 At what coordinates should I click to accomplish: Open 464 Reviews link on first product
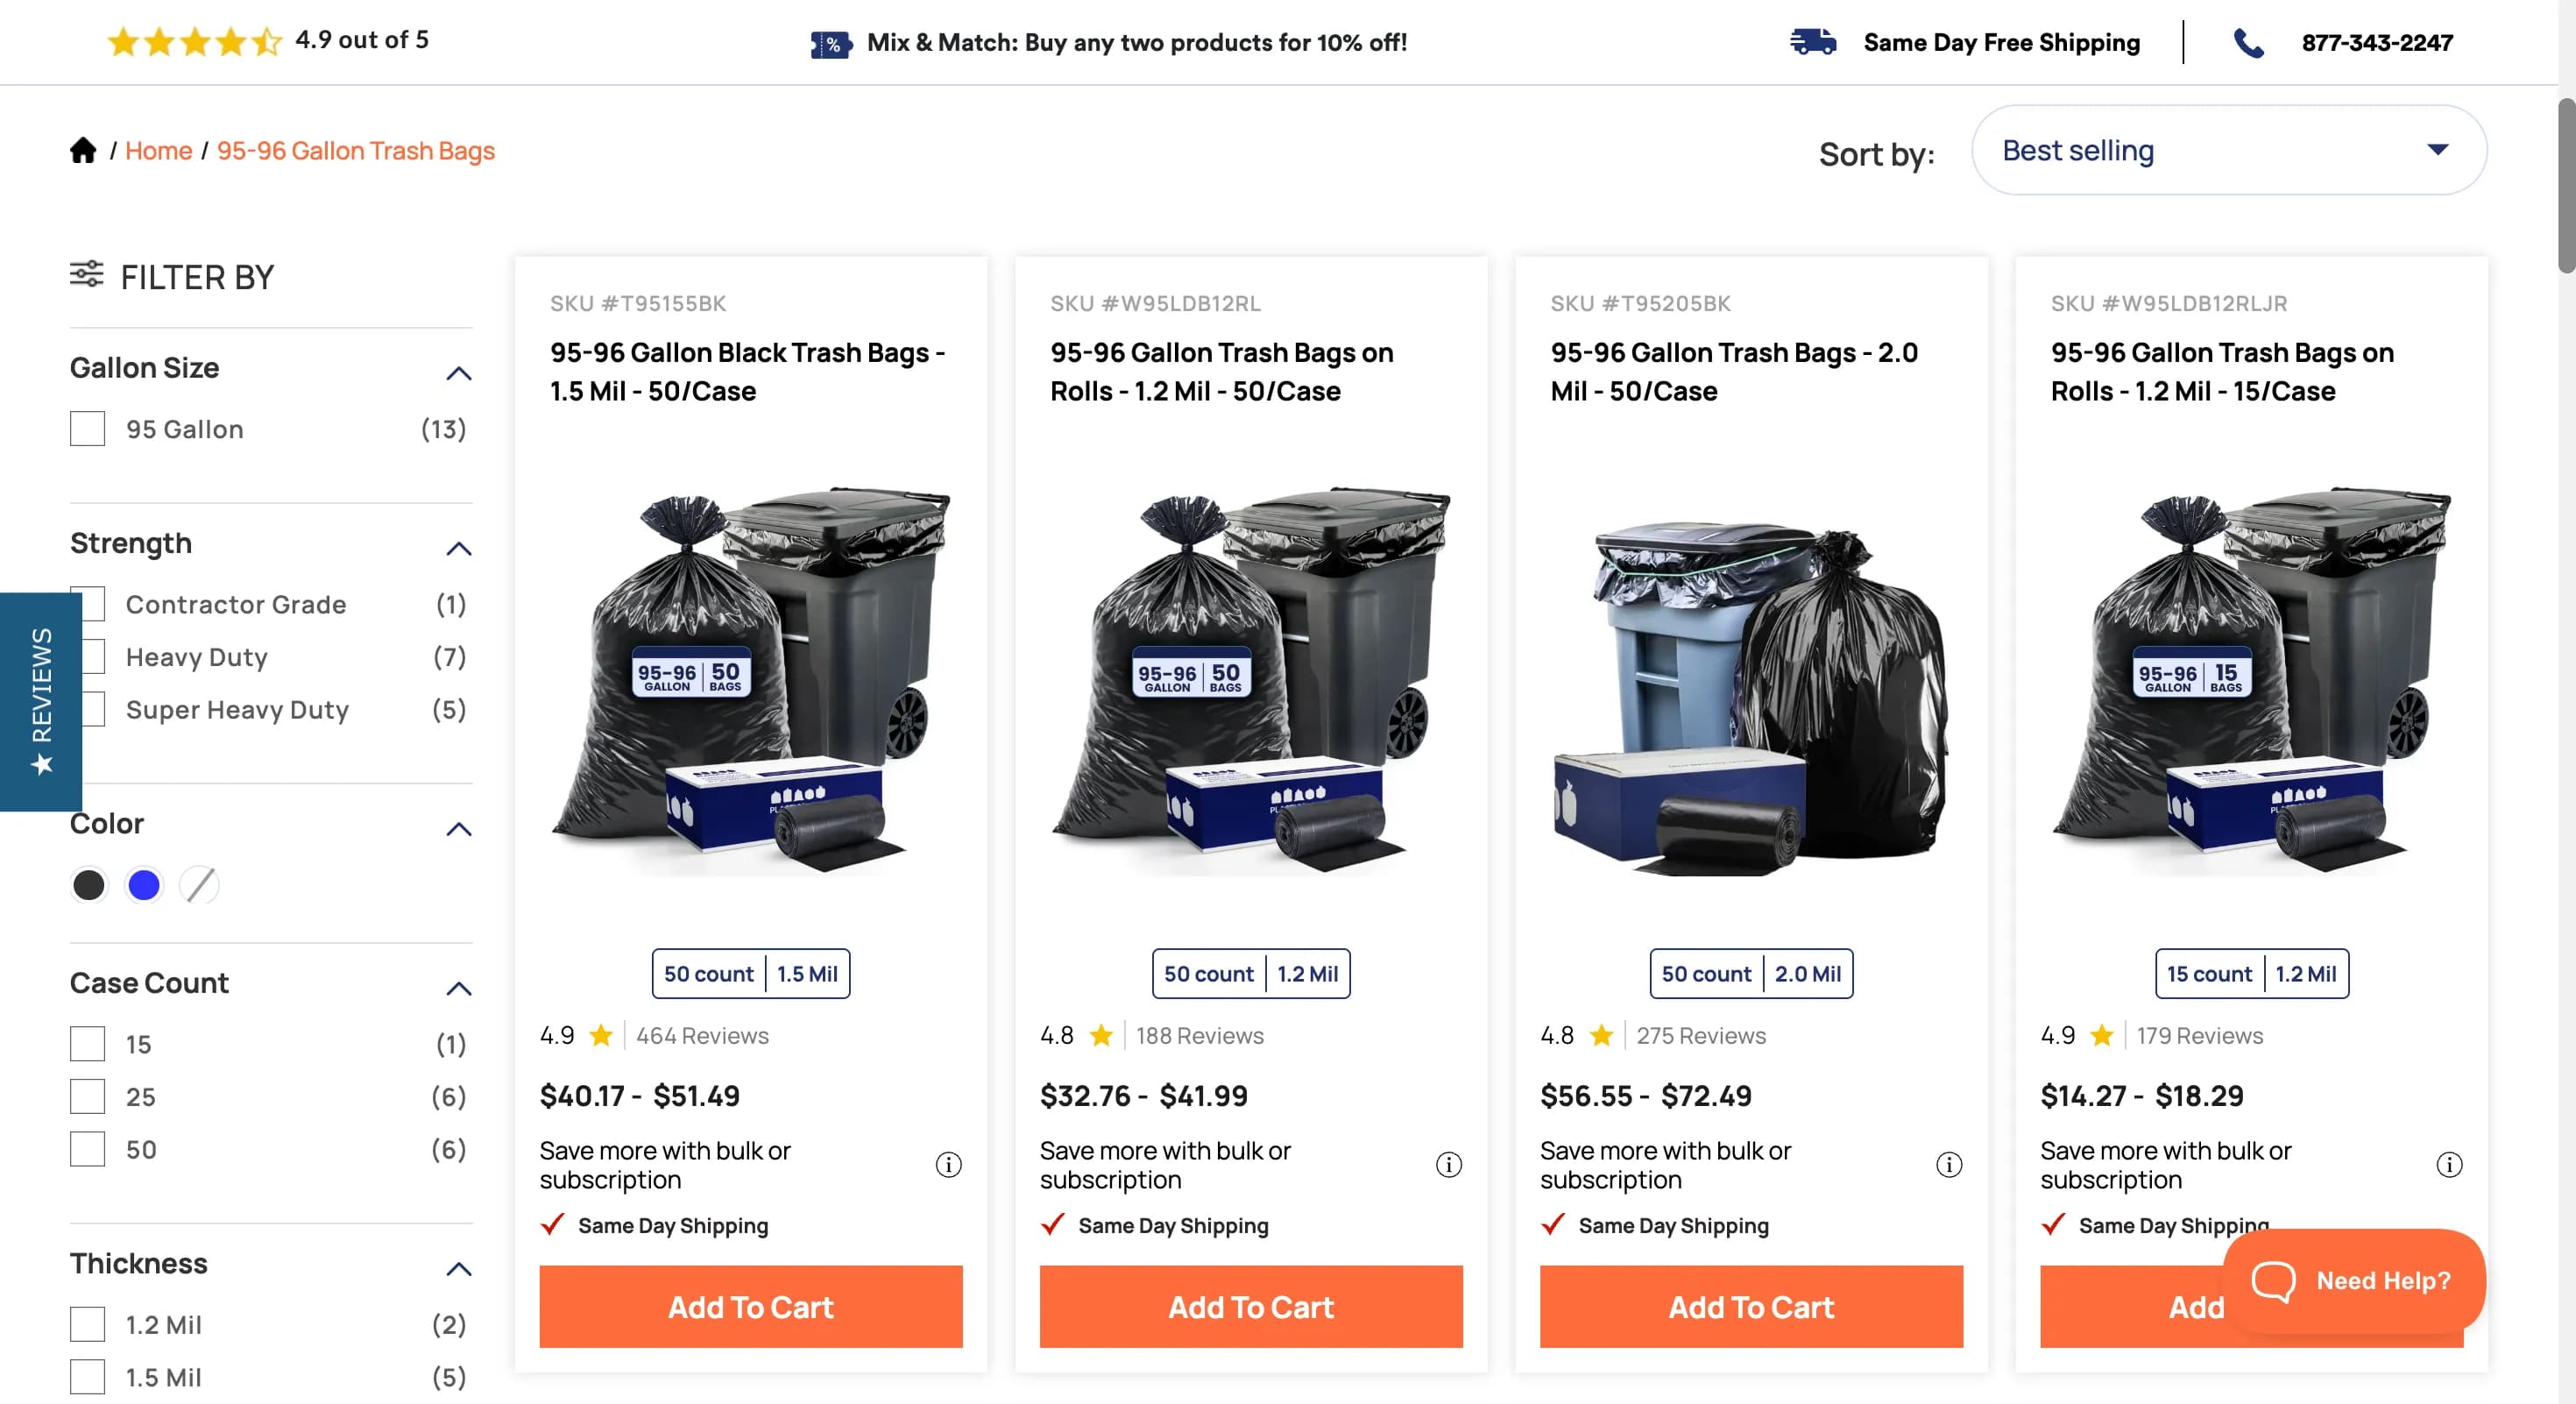702,1035
